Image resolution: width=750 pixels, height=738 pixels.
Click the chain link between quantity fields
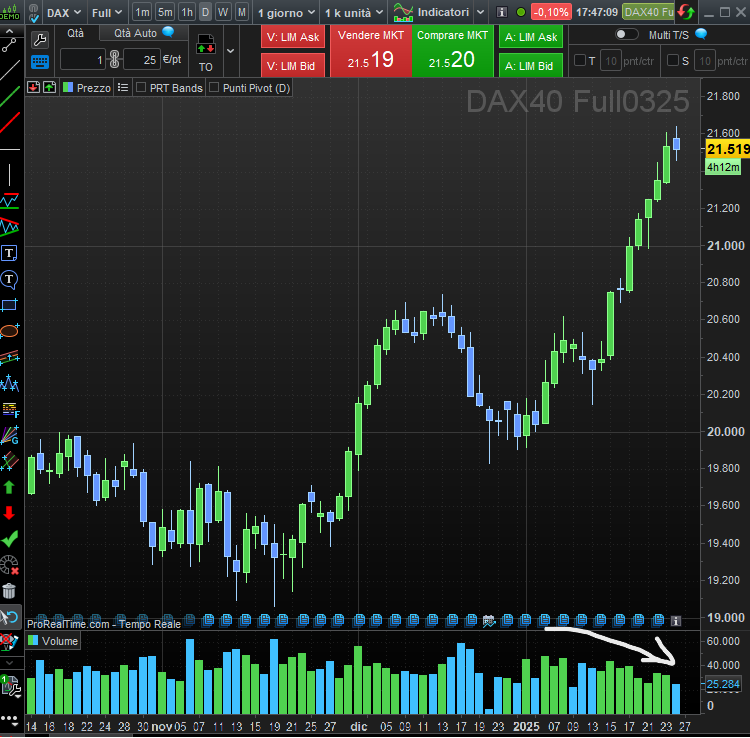click(x=114, y=59)
